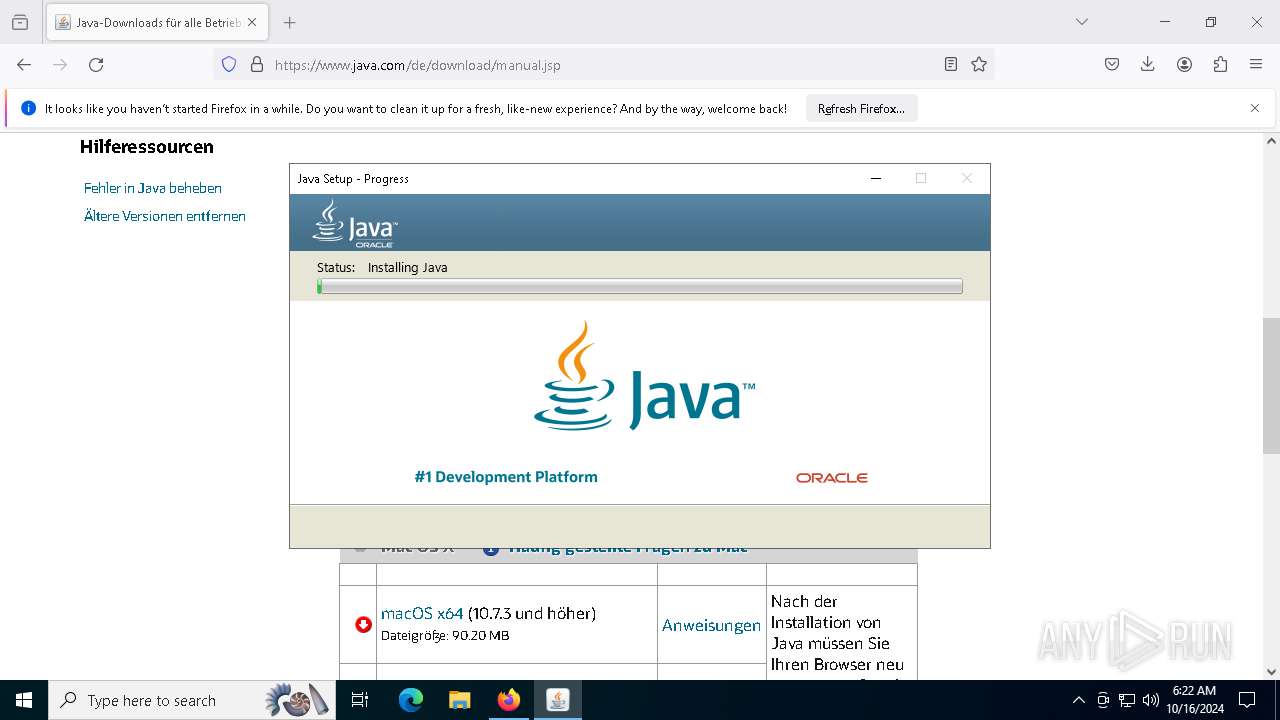Expand the list all tabs chevron

click(x=1082, y=22)
